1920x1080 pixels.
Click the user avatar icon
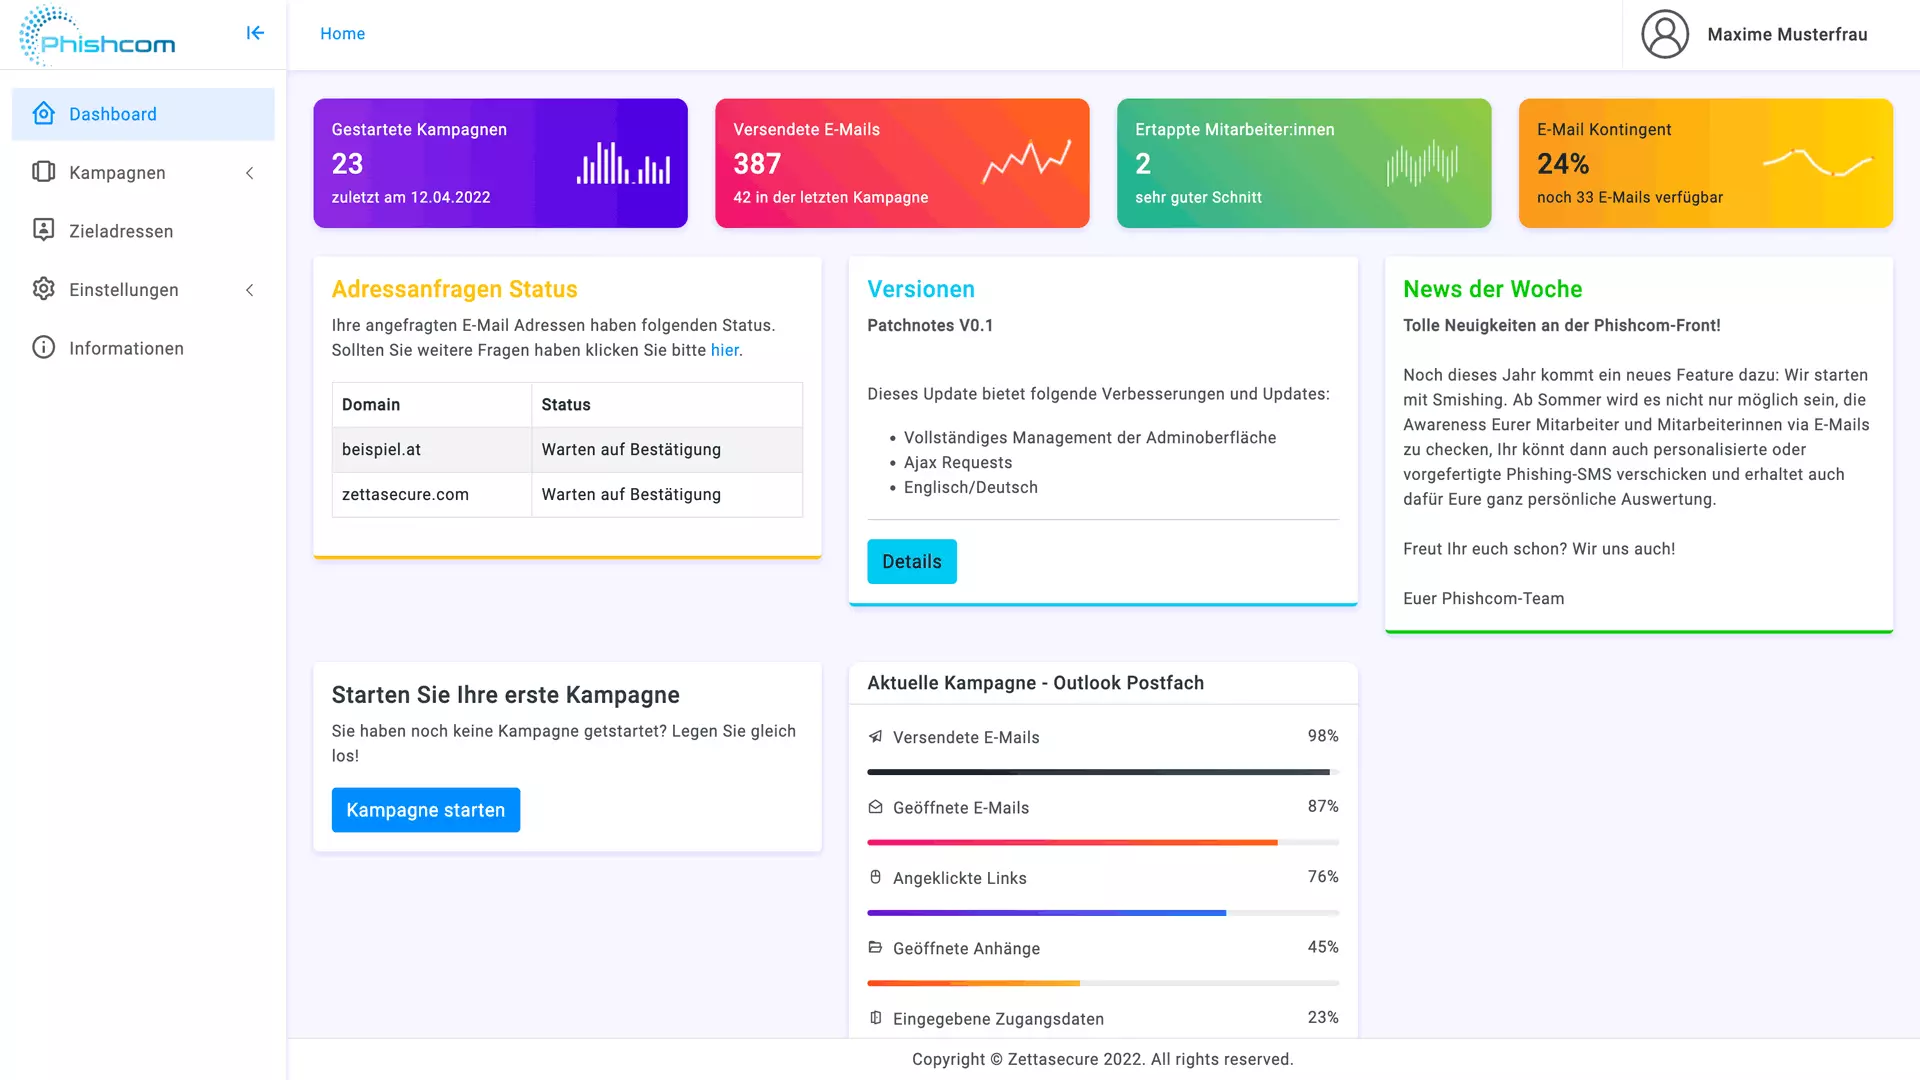click(x=1664, y=34)
